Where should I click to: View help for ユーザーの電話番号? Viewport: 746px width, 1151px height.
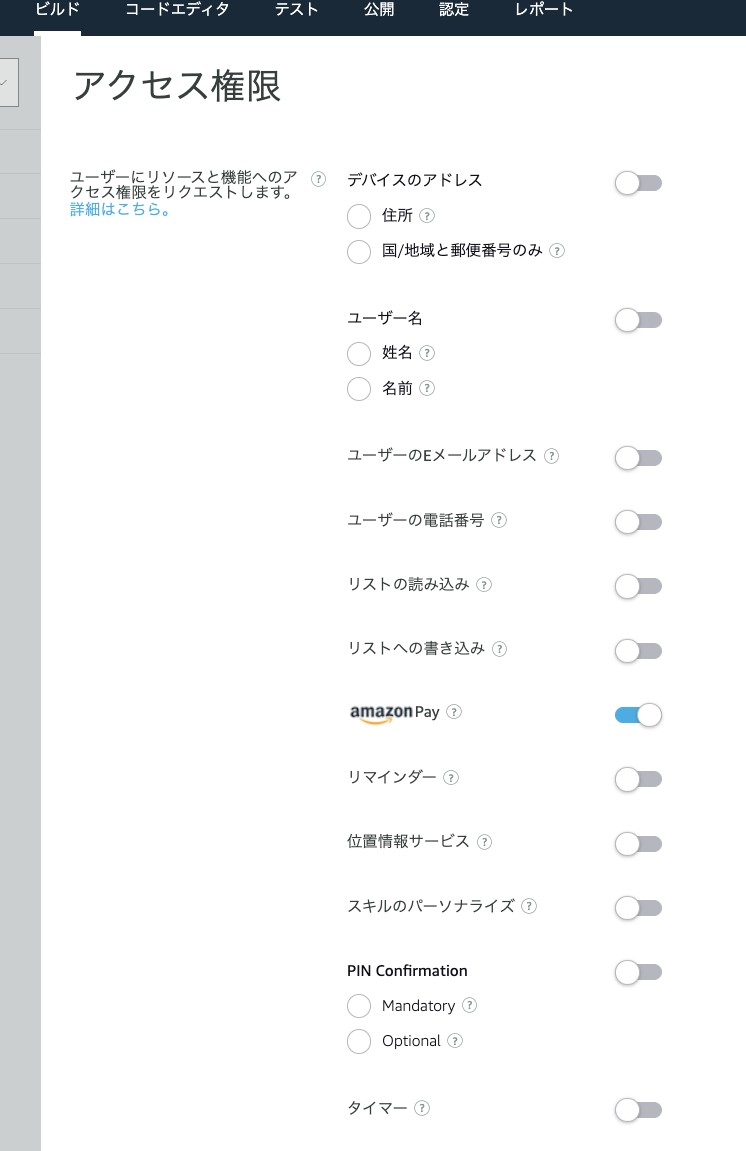tap(497, 520)
